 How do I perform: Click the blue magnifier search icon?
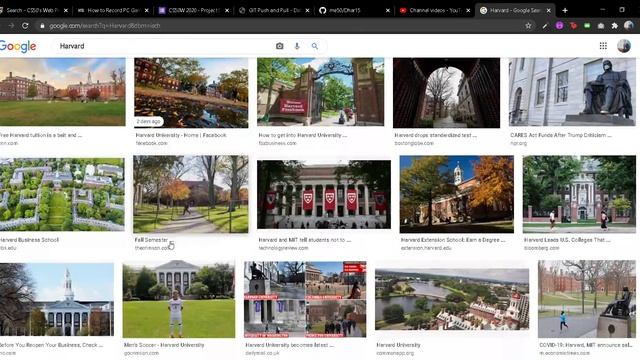point(315,46)
